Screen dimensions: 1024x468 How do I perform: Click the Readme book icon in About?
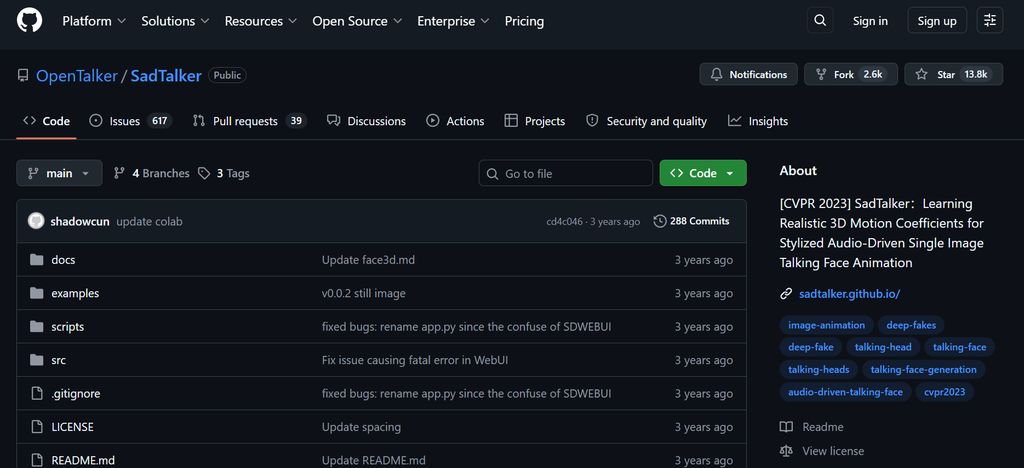[786, 427]
